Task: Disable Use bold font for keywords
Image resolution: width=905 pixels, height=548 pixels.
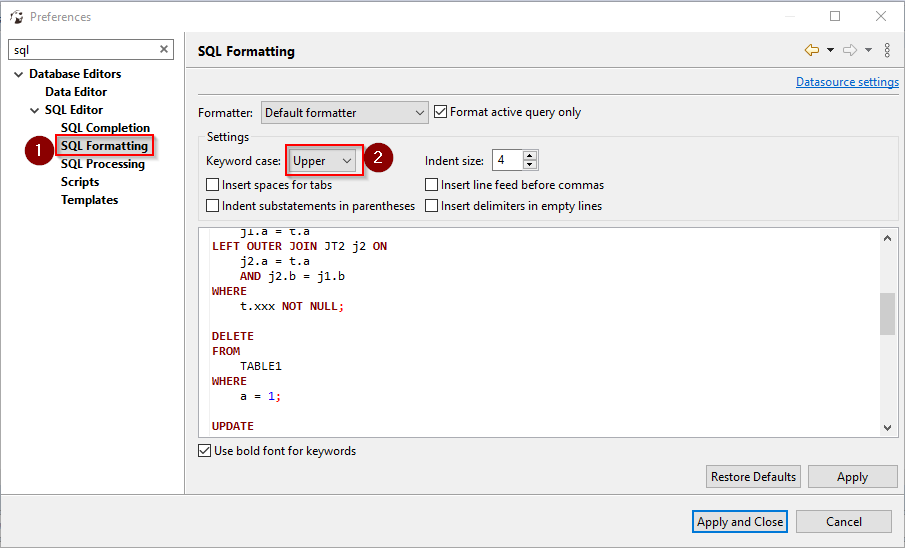Action: (x=204, y=450)
